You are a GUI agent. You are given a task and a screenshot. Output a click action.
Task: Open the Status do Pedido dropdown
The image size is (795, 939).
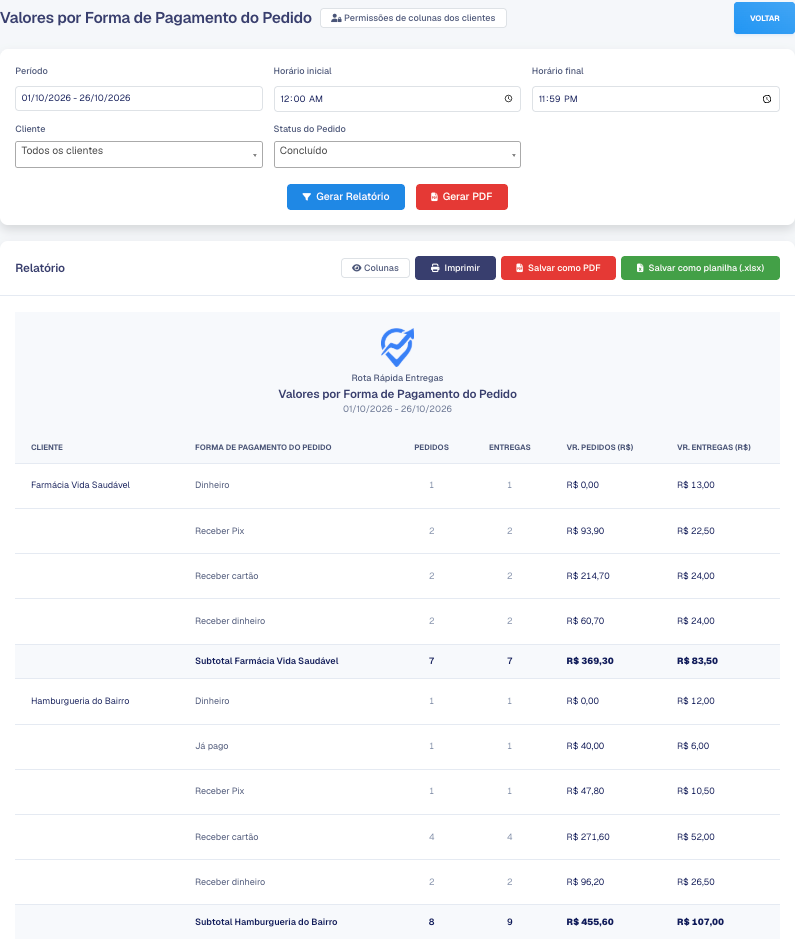point(397,155)
